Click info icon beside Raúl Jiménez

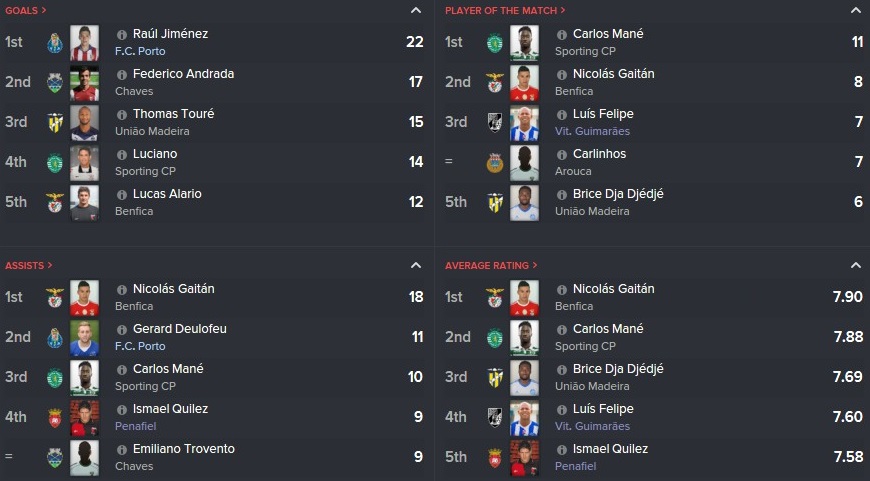[122, 34]
